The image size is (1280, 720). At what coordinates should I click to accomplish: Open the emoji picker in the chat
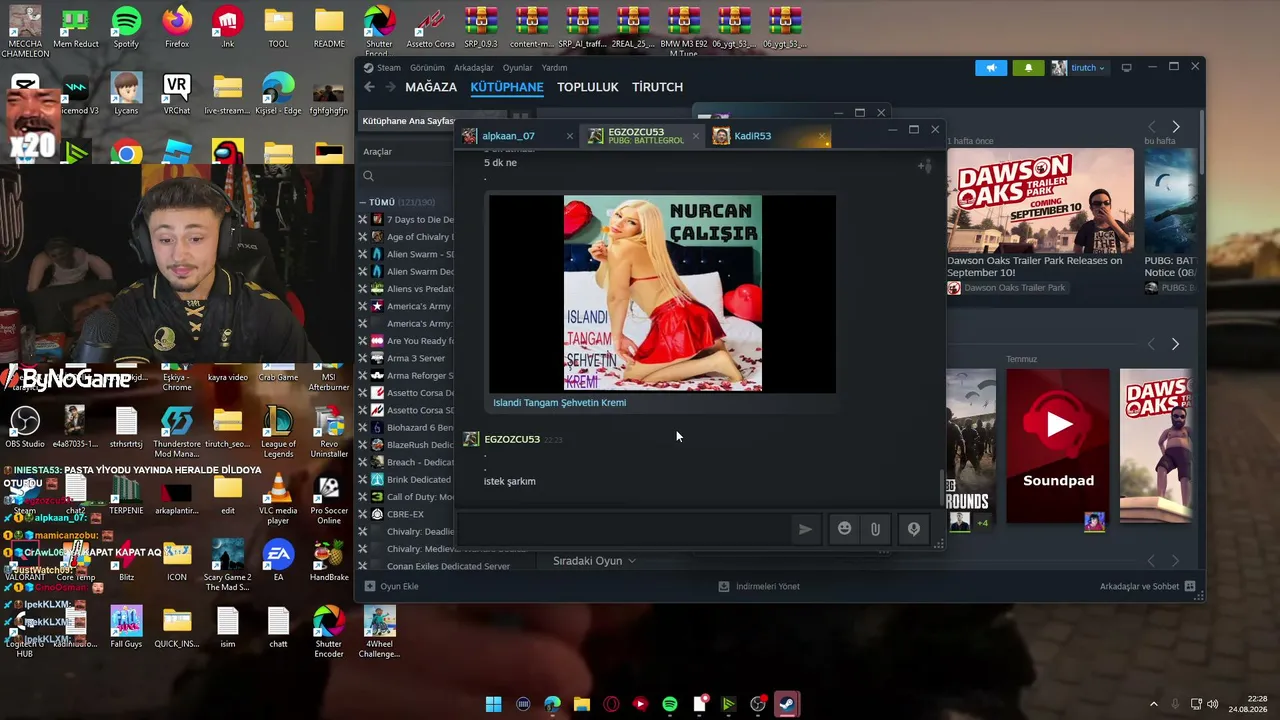pos(844,529)
